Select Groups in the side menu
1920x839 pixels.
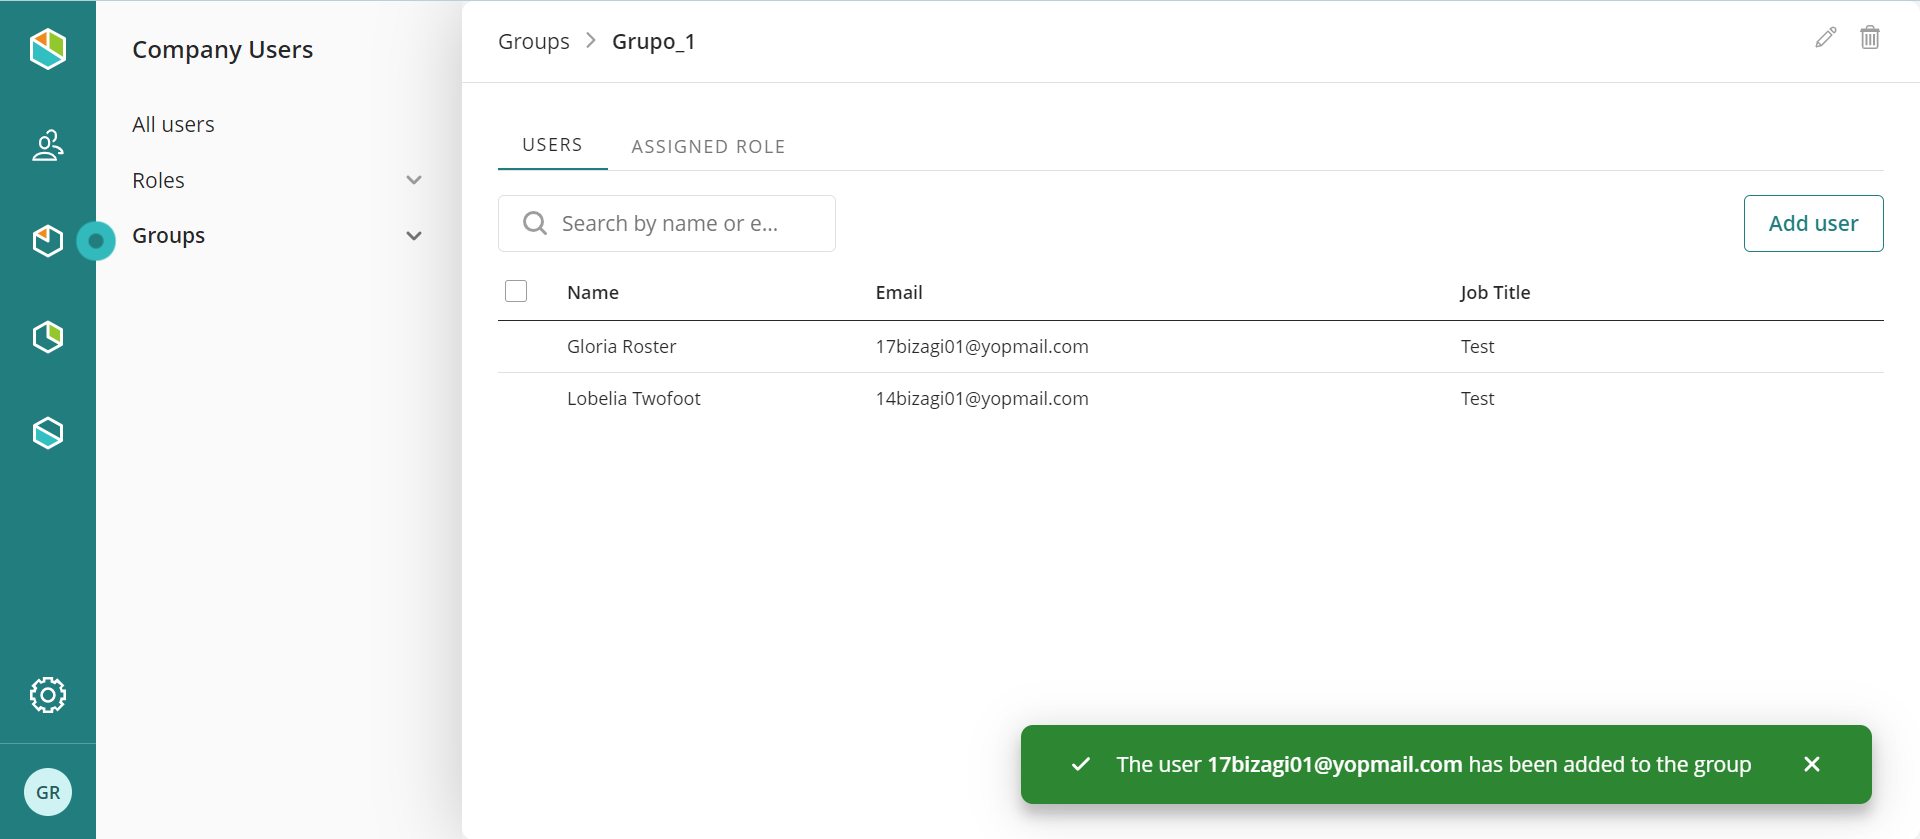click(x=168, y=236)
